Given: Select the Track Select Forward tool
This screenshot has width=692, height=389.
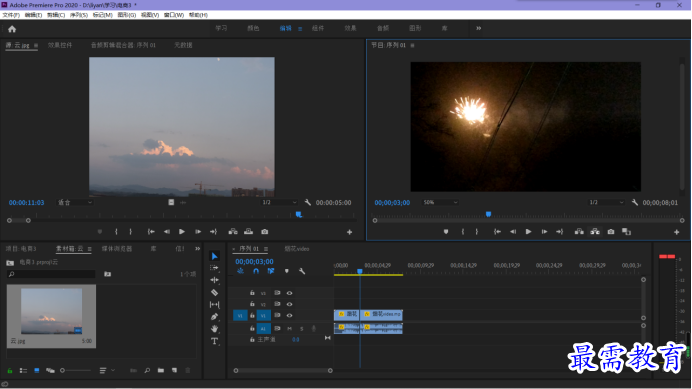Looking at the screenshot, I should [214, 268].
